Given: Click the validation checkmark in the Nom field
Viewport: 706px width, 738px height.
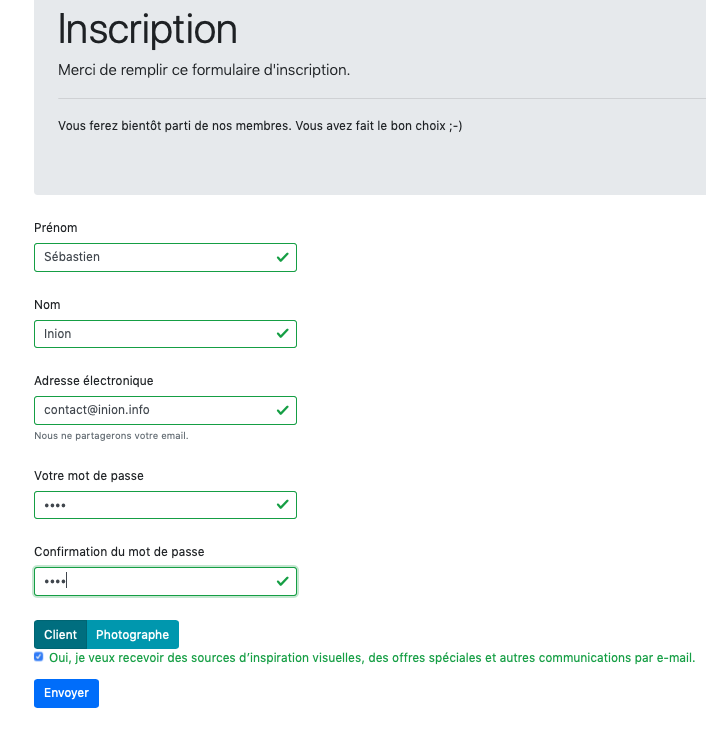Looking at the screenshot, I should [x=283, y=334].
